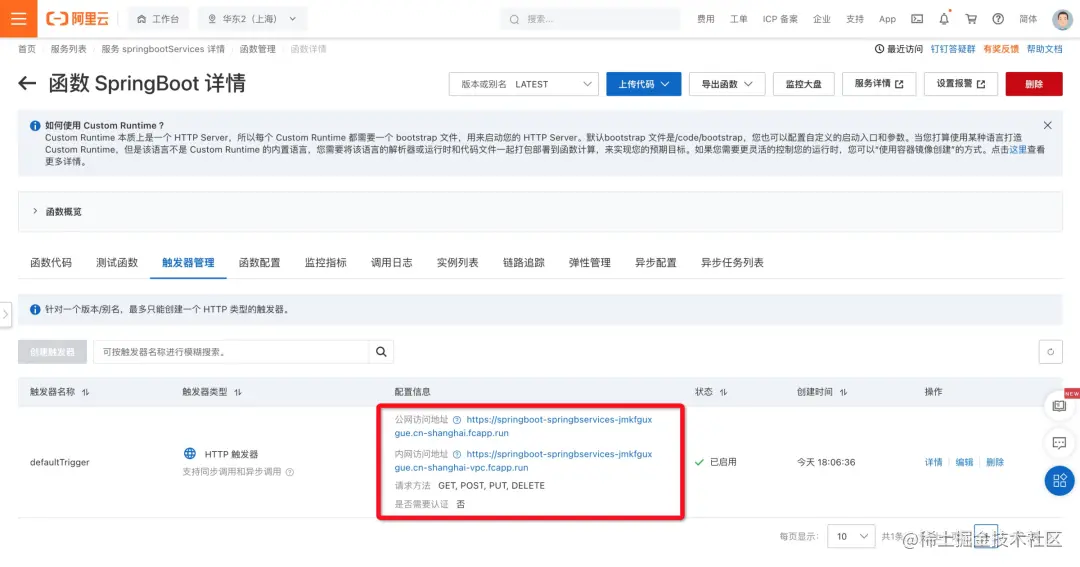Image resolution: width=1080 pixels, height=567 pixels.
Task: Click 删除 link in defaultTrigger row
Action: click(995, 462)
